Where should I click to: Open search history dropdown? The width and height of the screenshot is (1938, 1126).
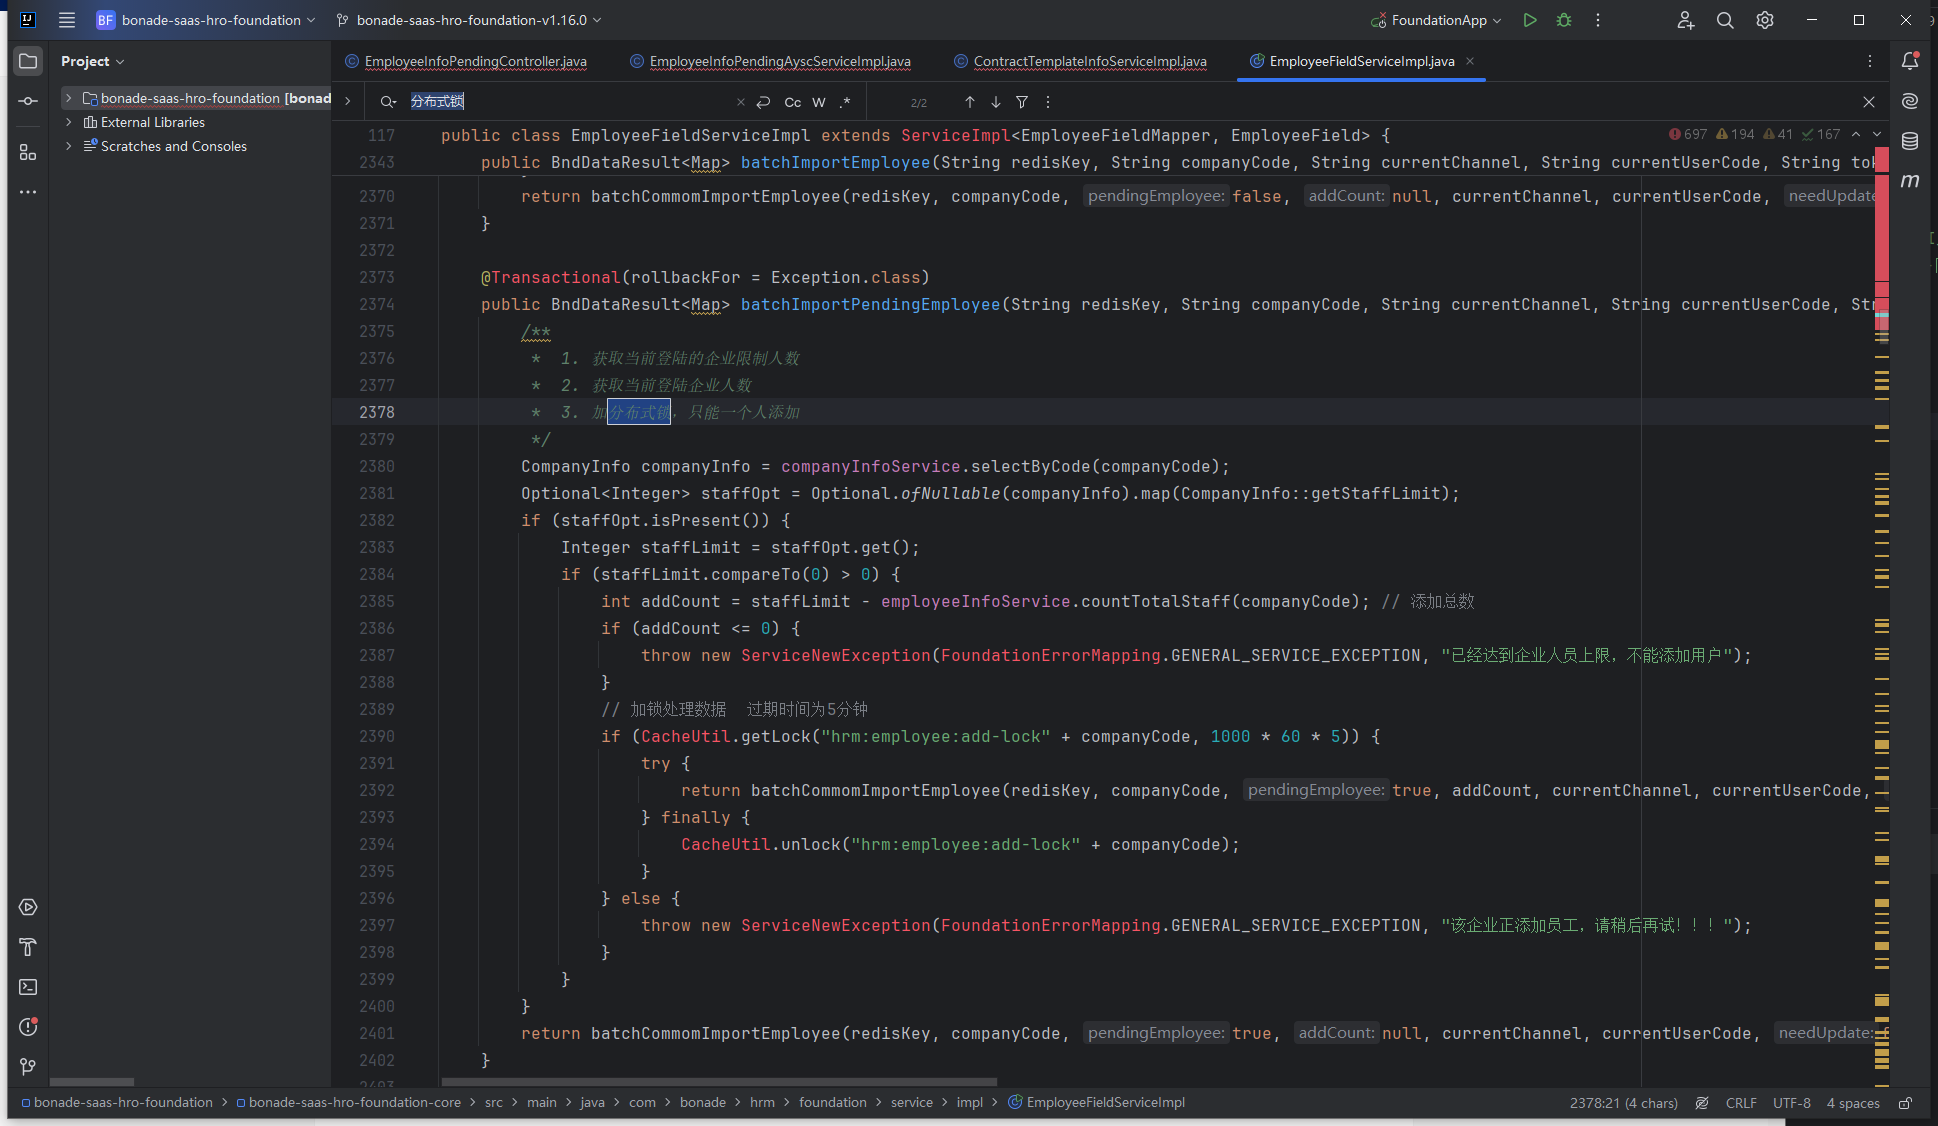(388, 102)
